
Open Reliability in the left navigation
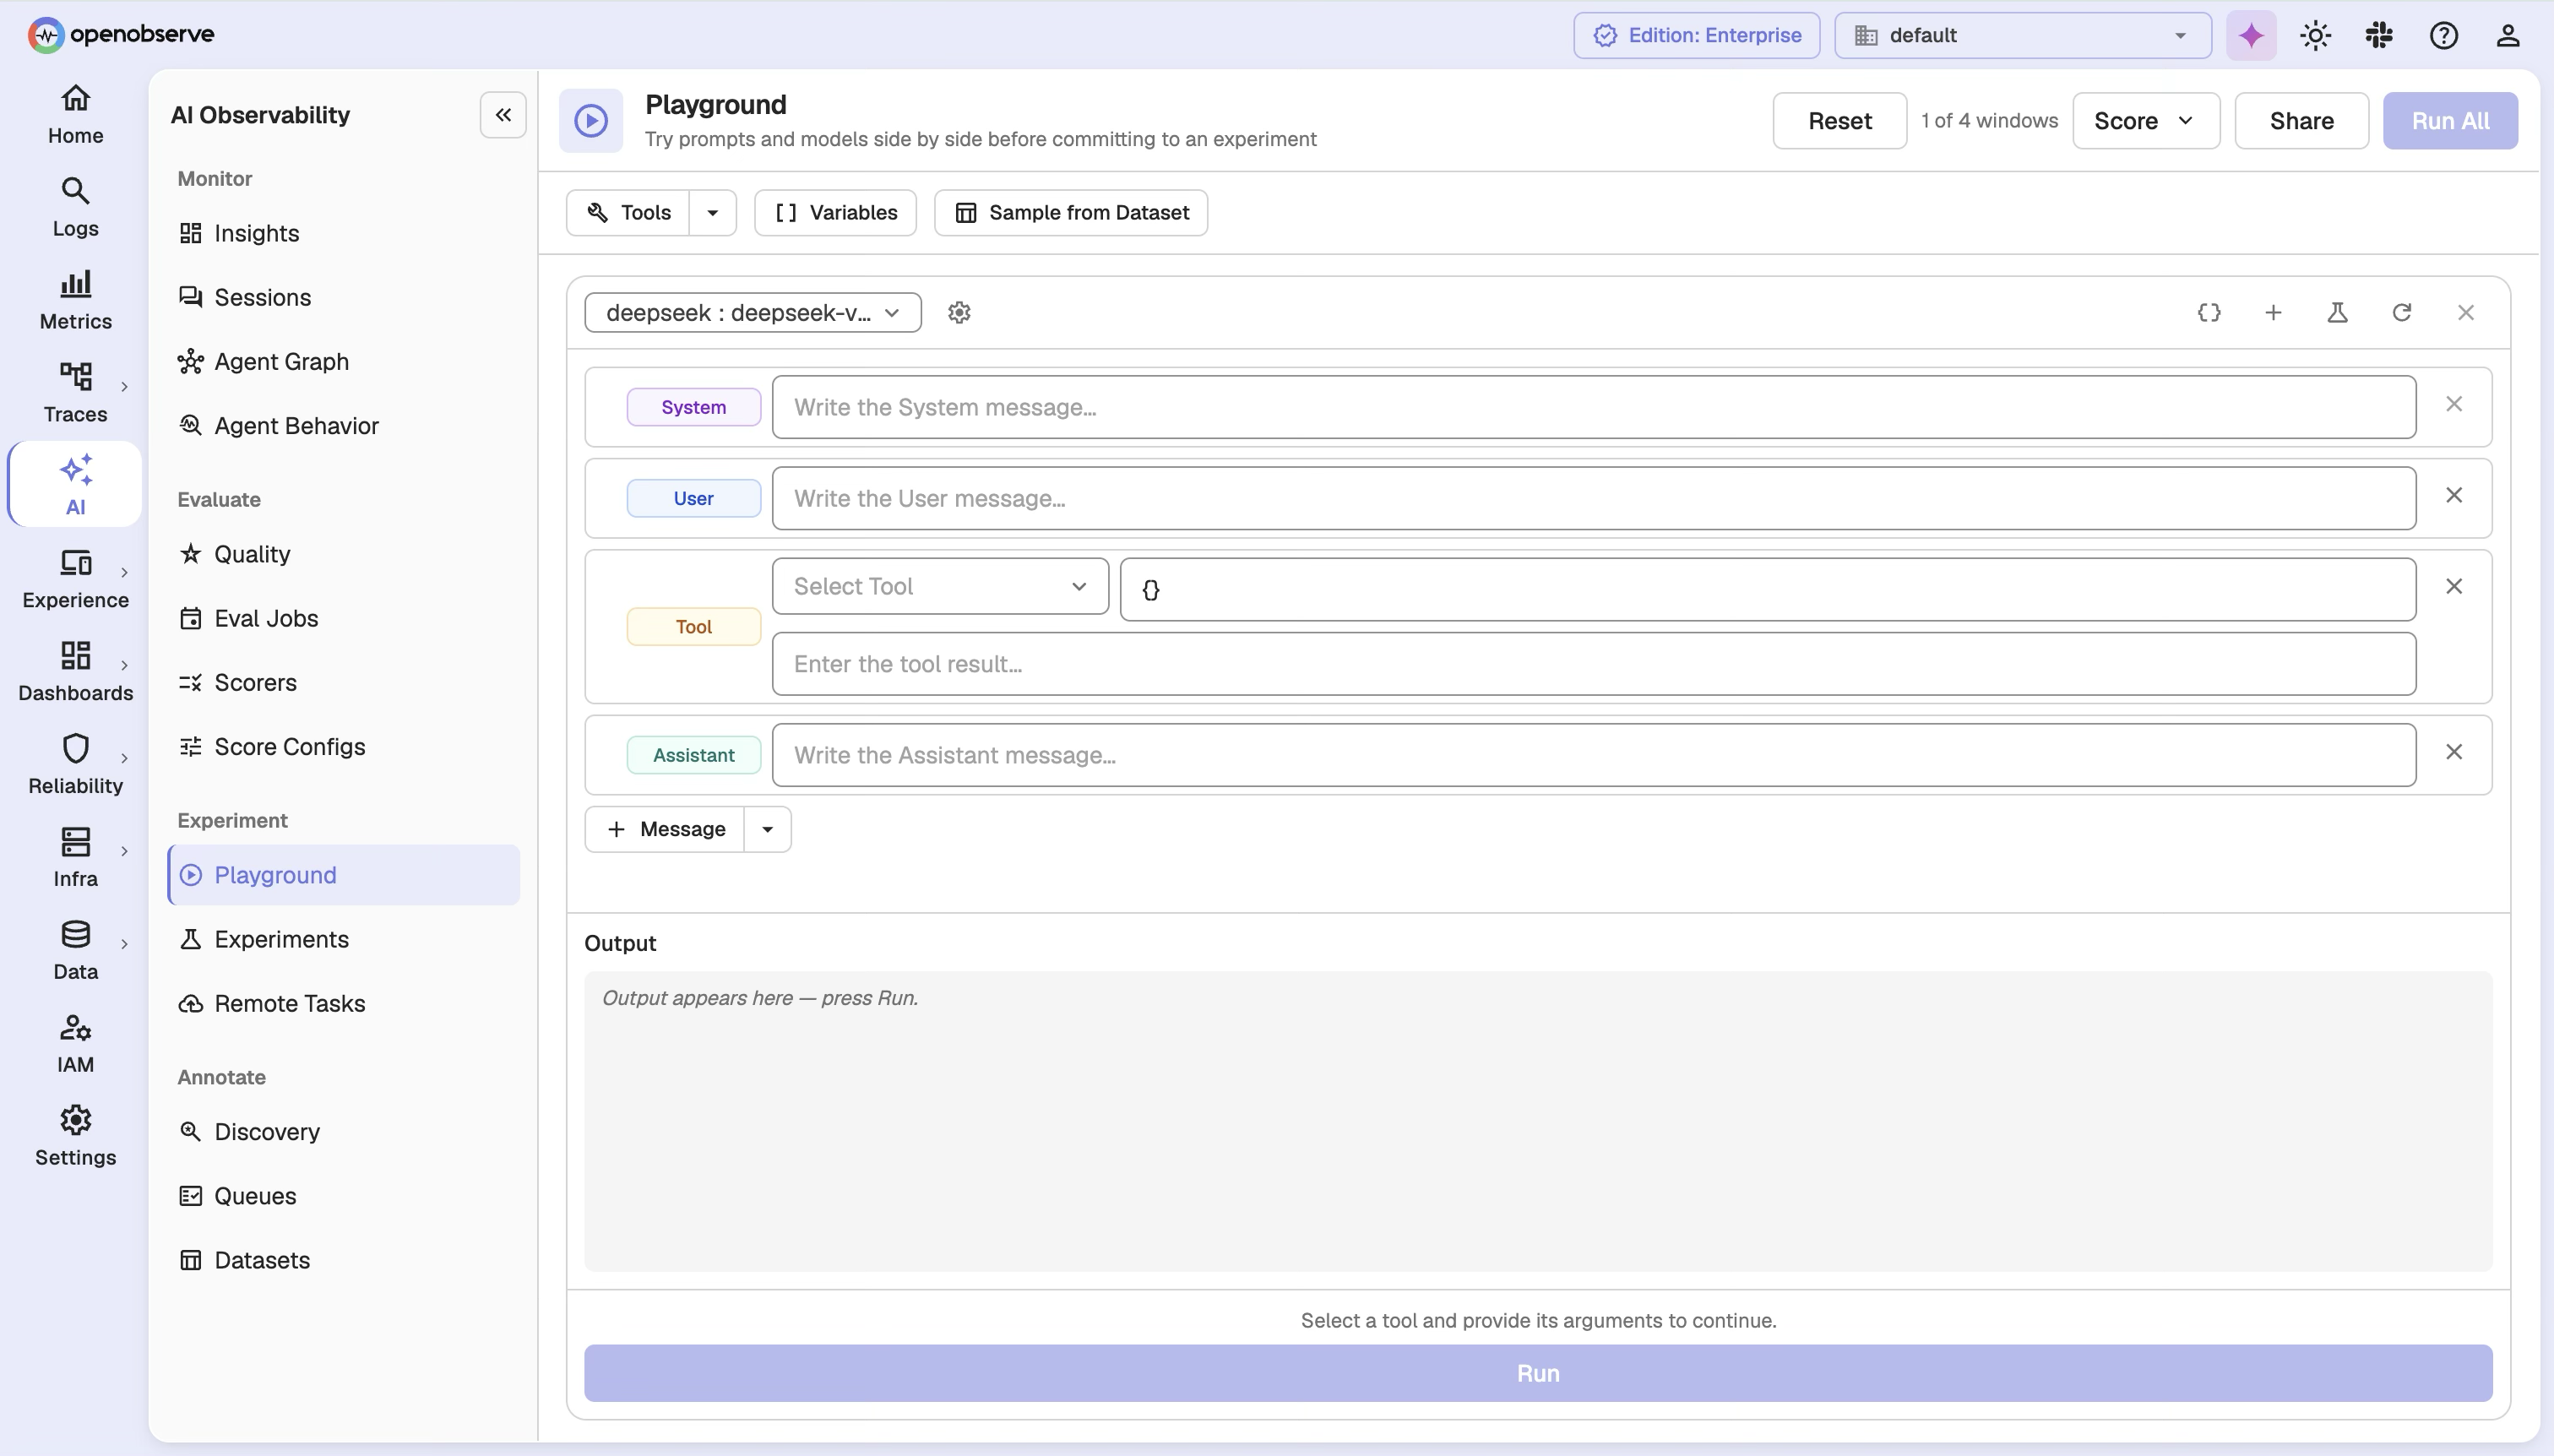pyautogui.click(x=75, y=765)
